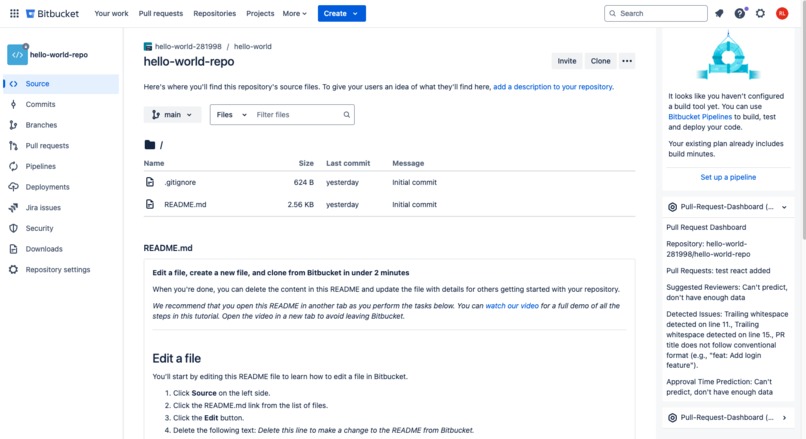The width and height of the screenshot is (806, 439).
Task: Click the watch our video link
Action: coord(512,305)
